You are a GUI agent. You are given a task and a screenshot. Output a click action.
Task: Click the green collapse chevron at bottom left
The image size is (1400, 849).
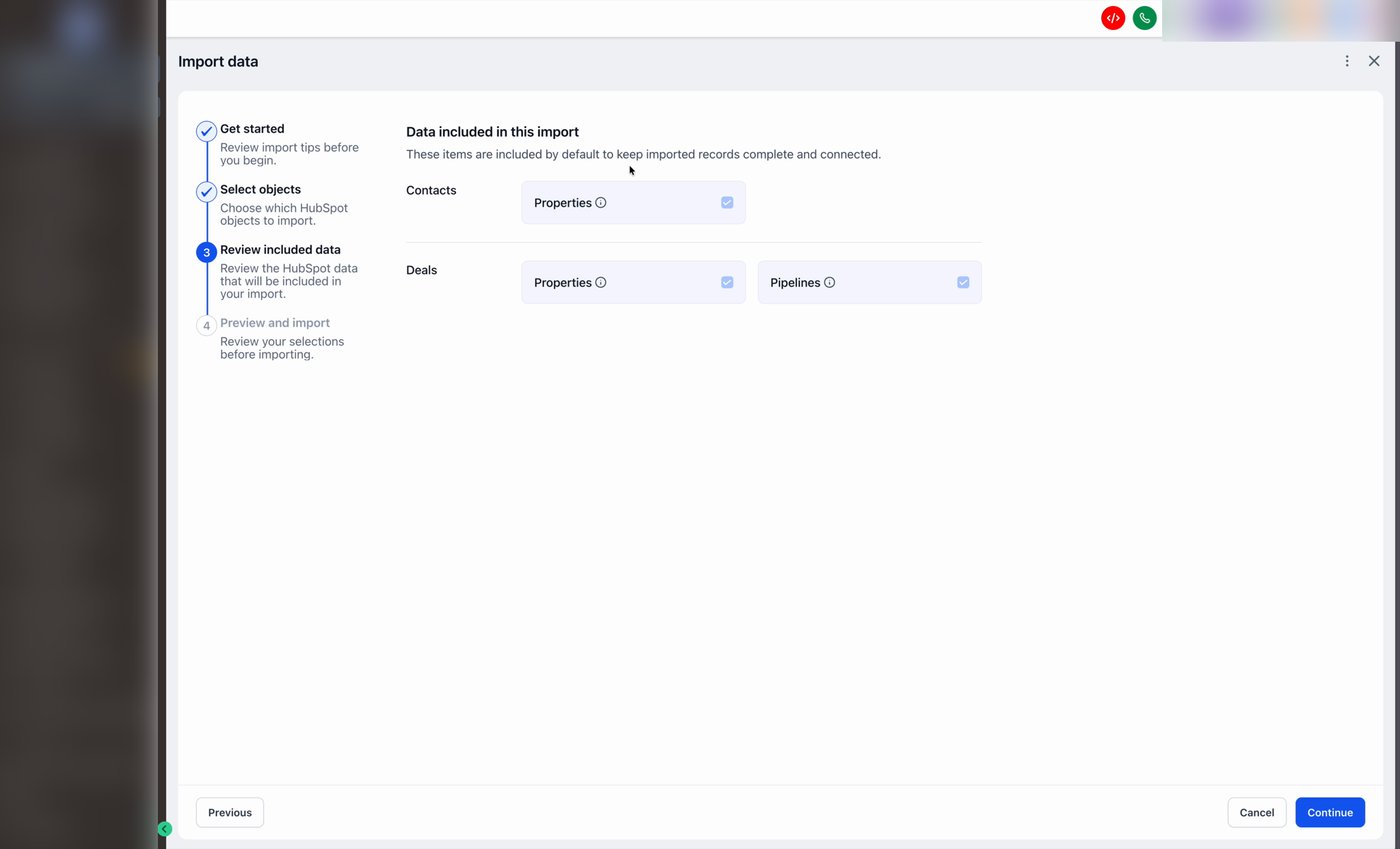(165, 829)
